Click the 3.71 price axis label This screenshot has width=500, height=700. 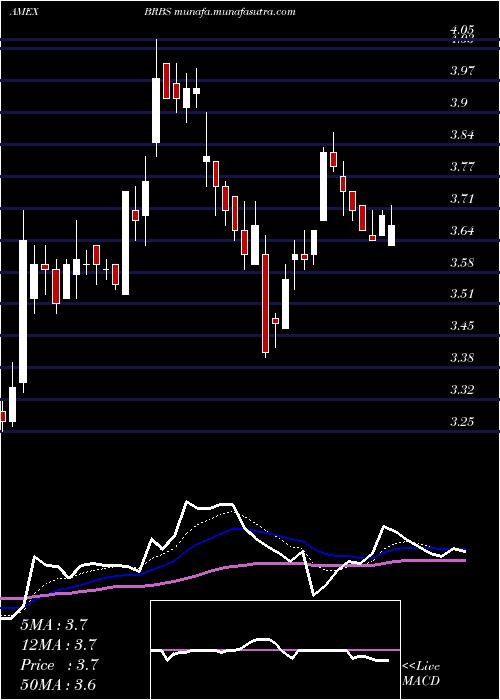(x=462, y=198)
